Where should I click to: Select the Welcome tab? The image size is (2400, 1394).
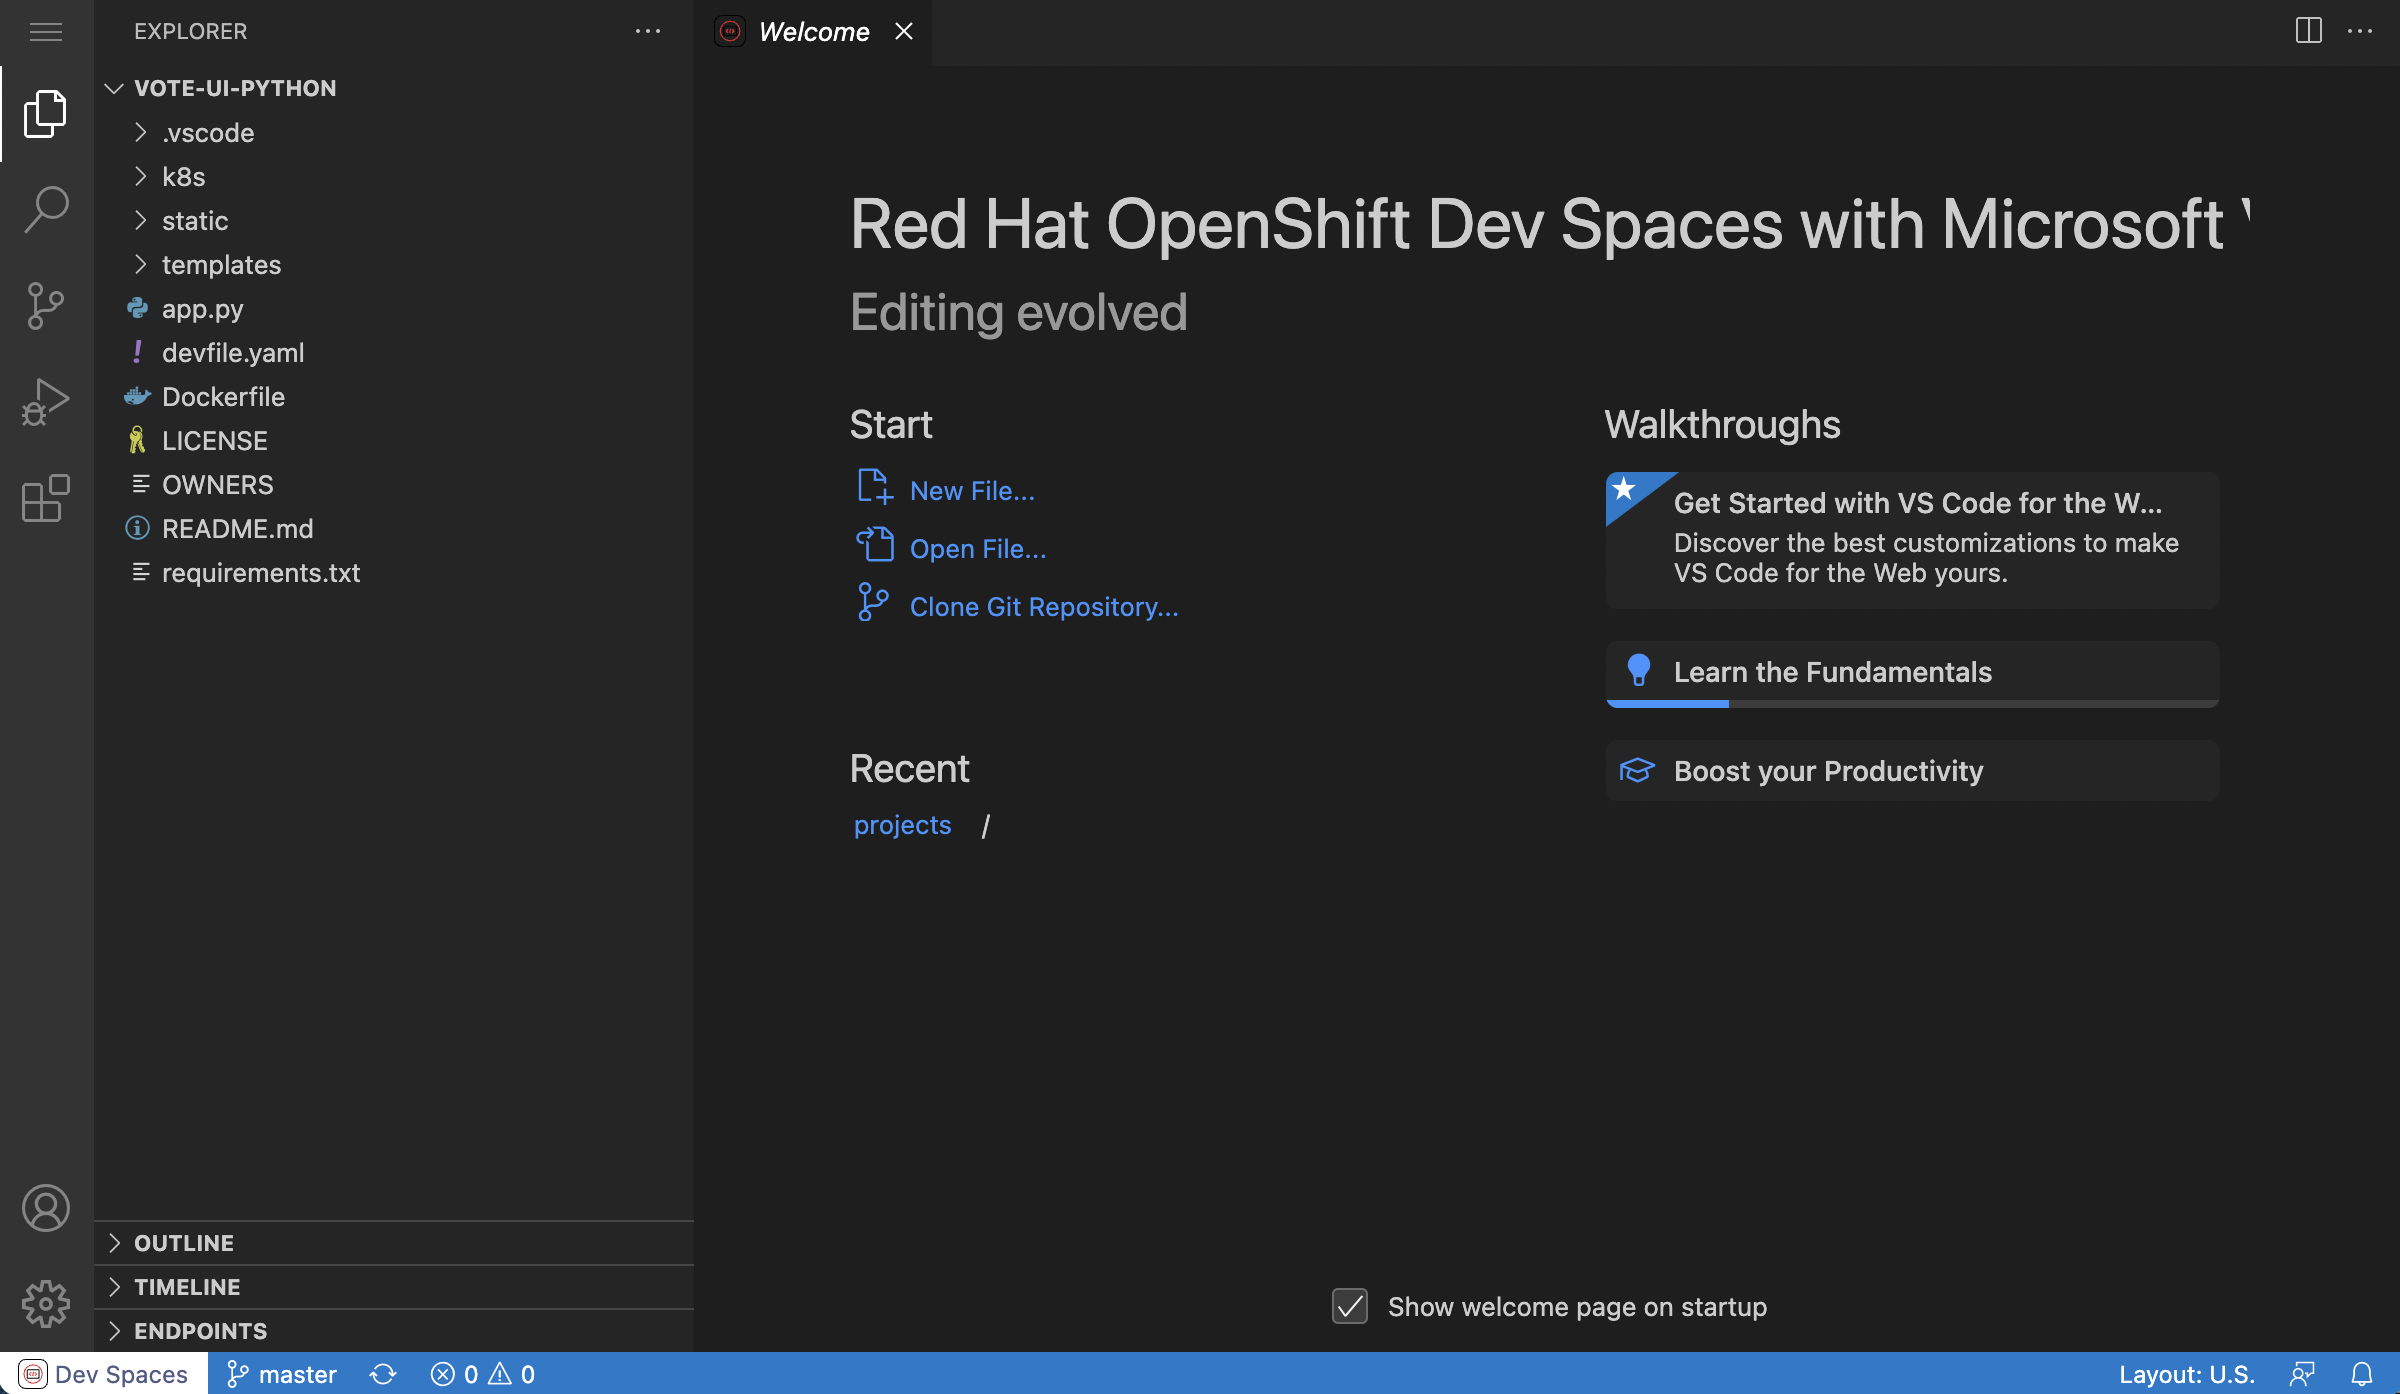pos(814,32)
